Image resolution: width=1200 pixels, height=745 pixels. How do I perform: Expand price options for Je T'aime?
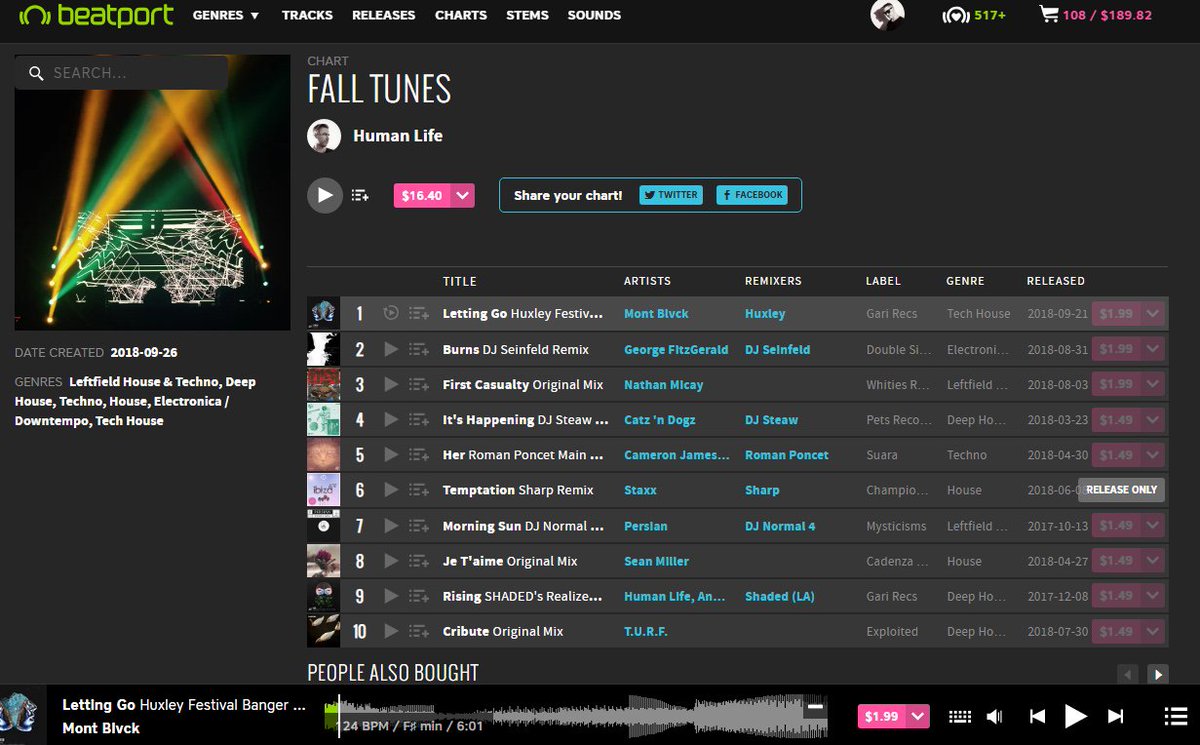[x=1152, y=561]
